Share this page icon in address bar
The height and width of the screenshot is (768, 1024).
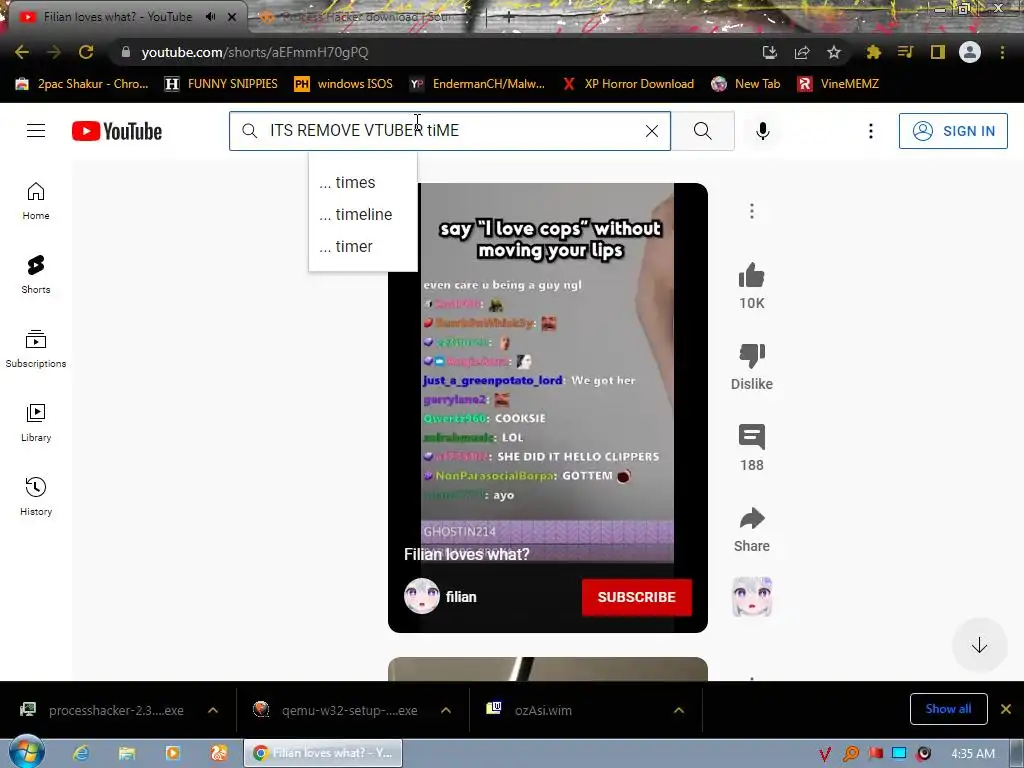(802, 52)
